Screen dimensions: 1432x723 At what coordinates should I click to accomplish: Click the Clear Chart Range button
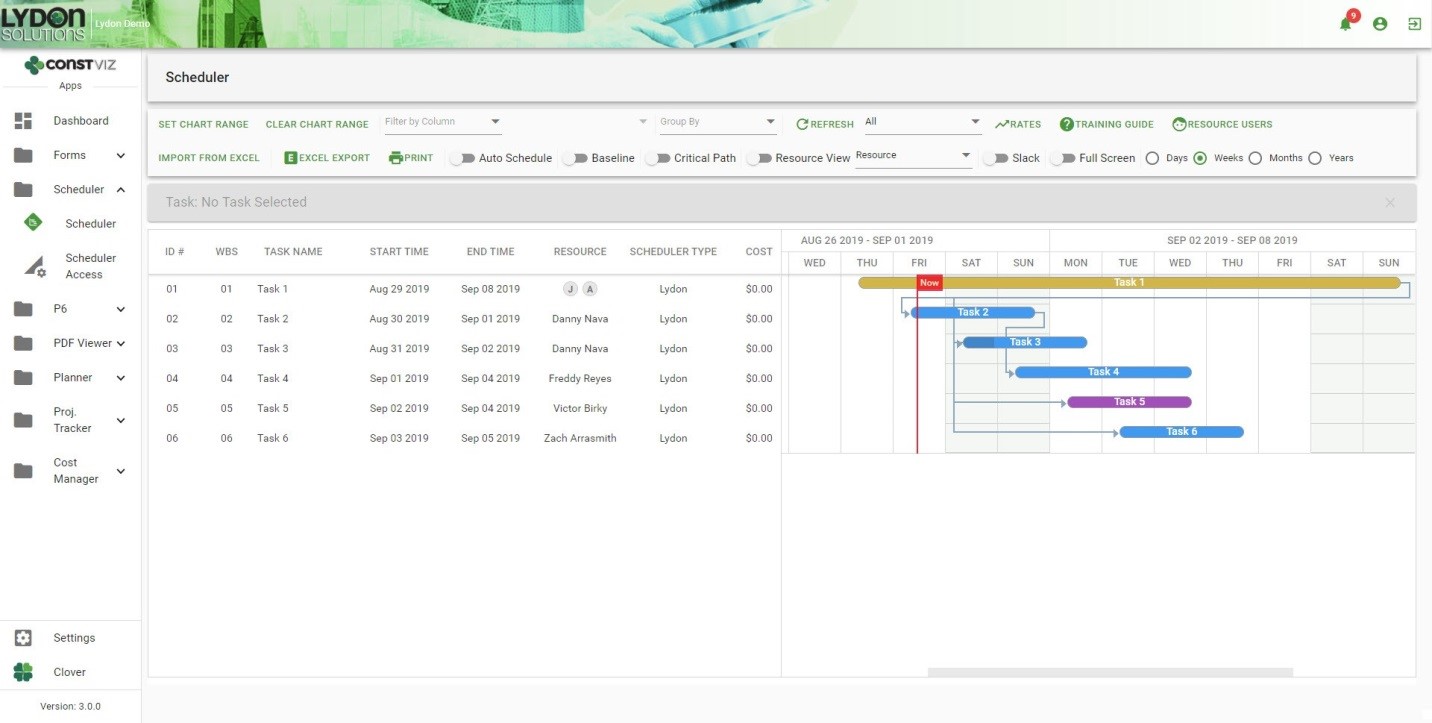click(x=316, y=123)
